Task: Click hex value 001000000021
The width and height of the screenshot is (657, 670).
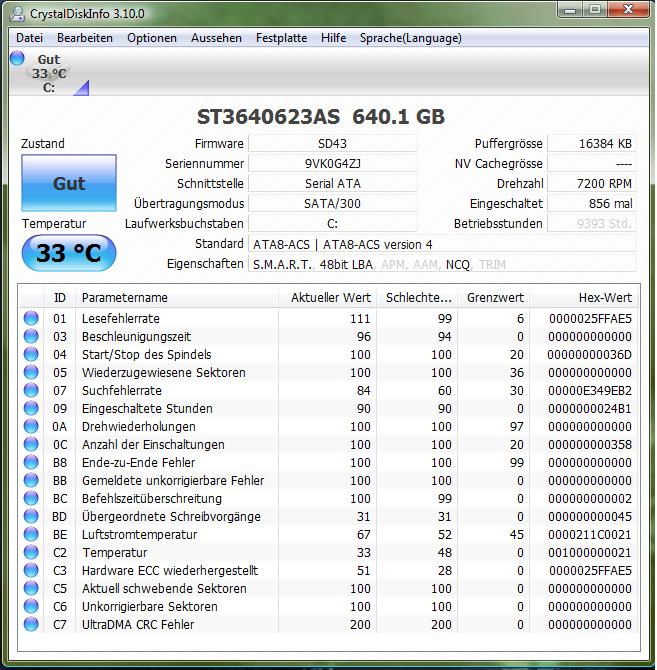Action: 590,552
